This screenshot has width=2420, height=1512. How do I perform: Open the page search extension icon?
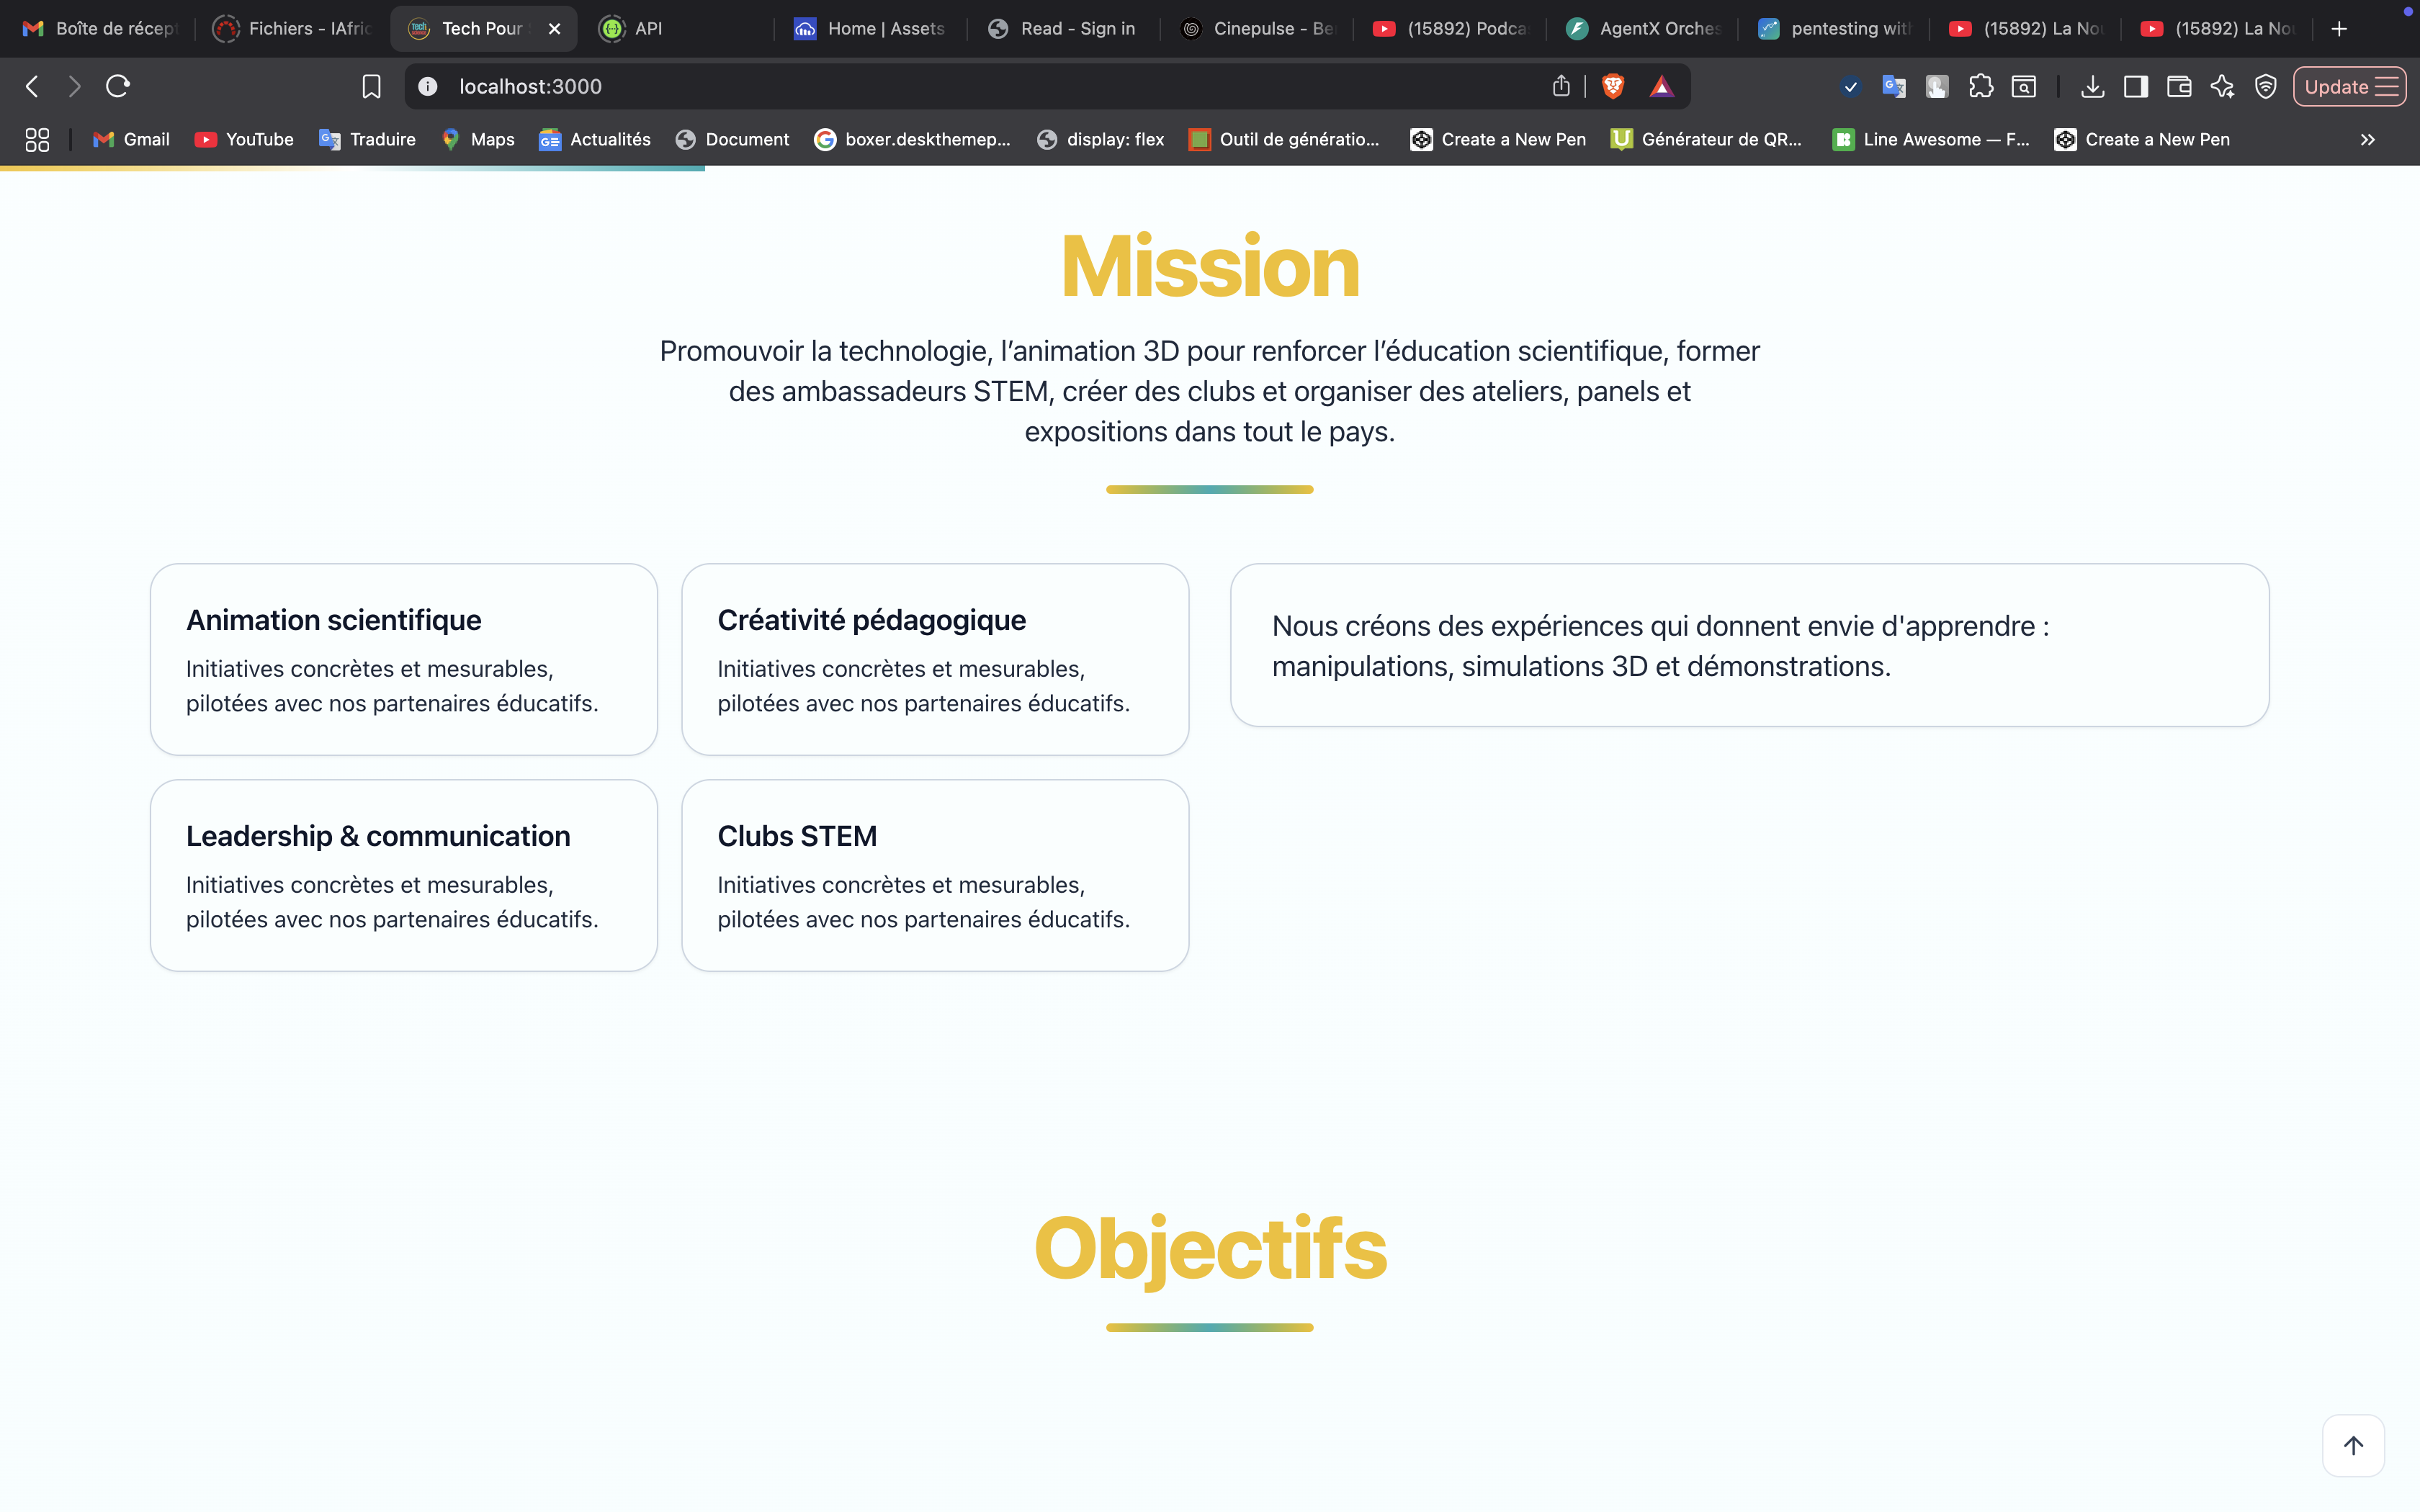click(x=2024, y=87)
